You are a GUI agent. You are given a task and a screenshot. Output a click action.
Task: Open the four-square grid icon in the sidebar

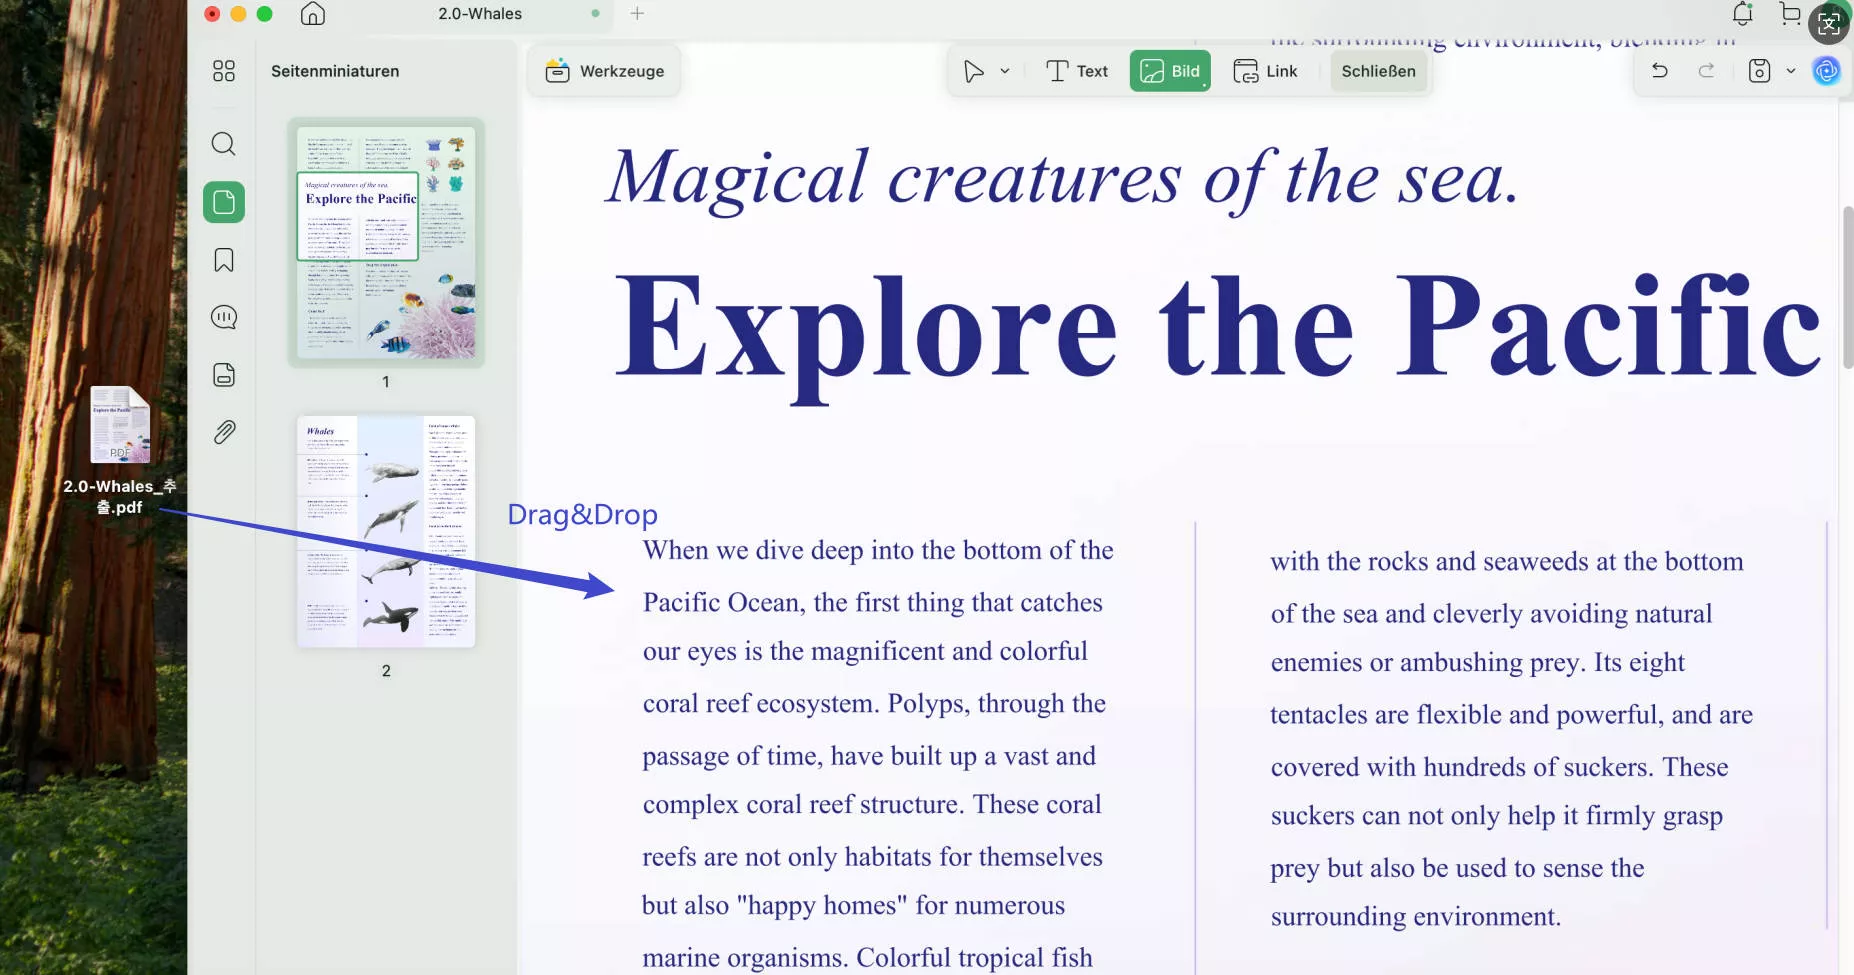coord(224,71)
